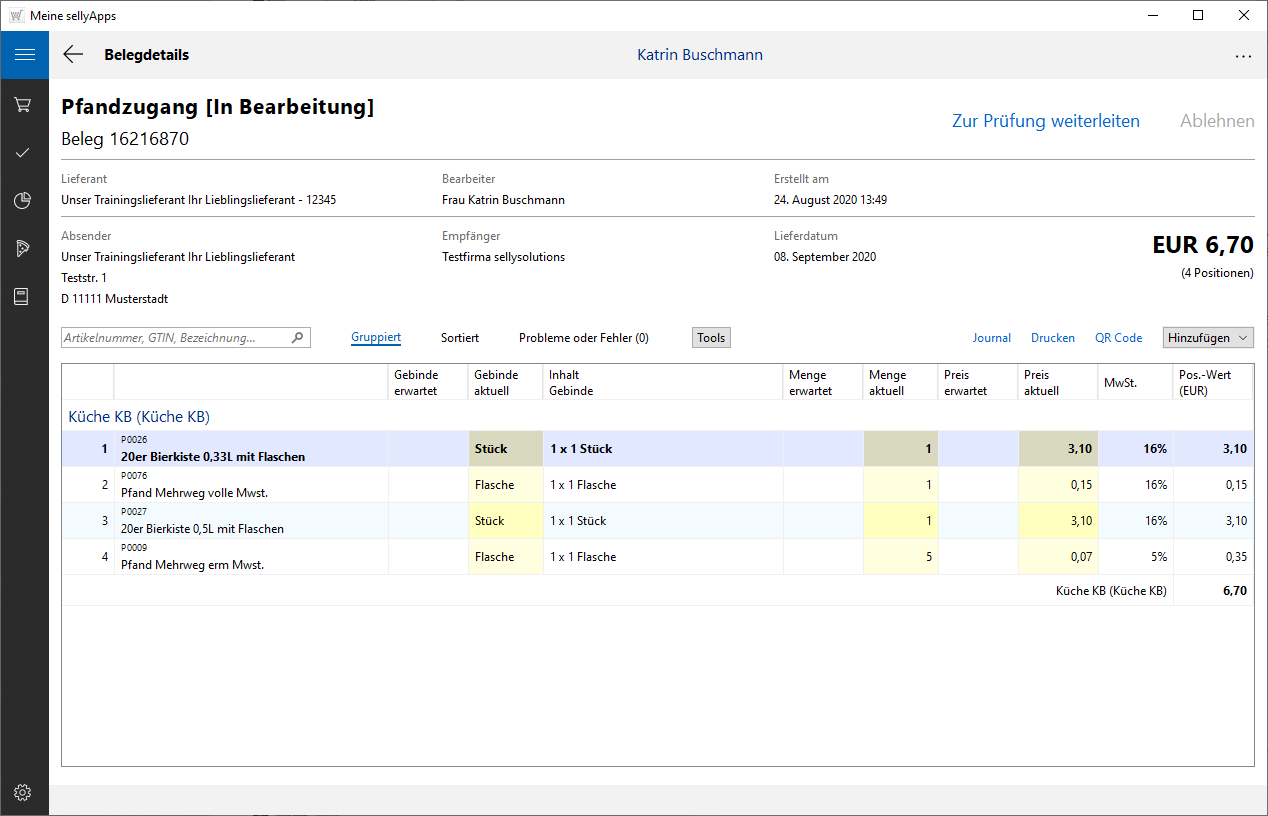Switch to the Sortiert view
Screen dimensions: 1268x816
click(460, 338)
